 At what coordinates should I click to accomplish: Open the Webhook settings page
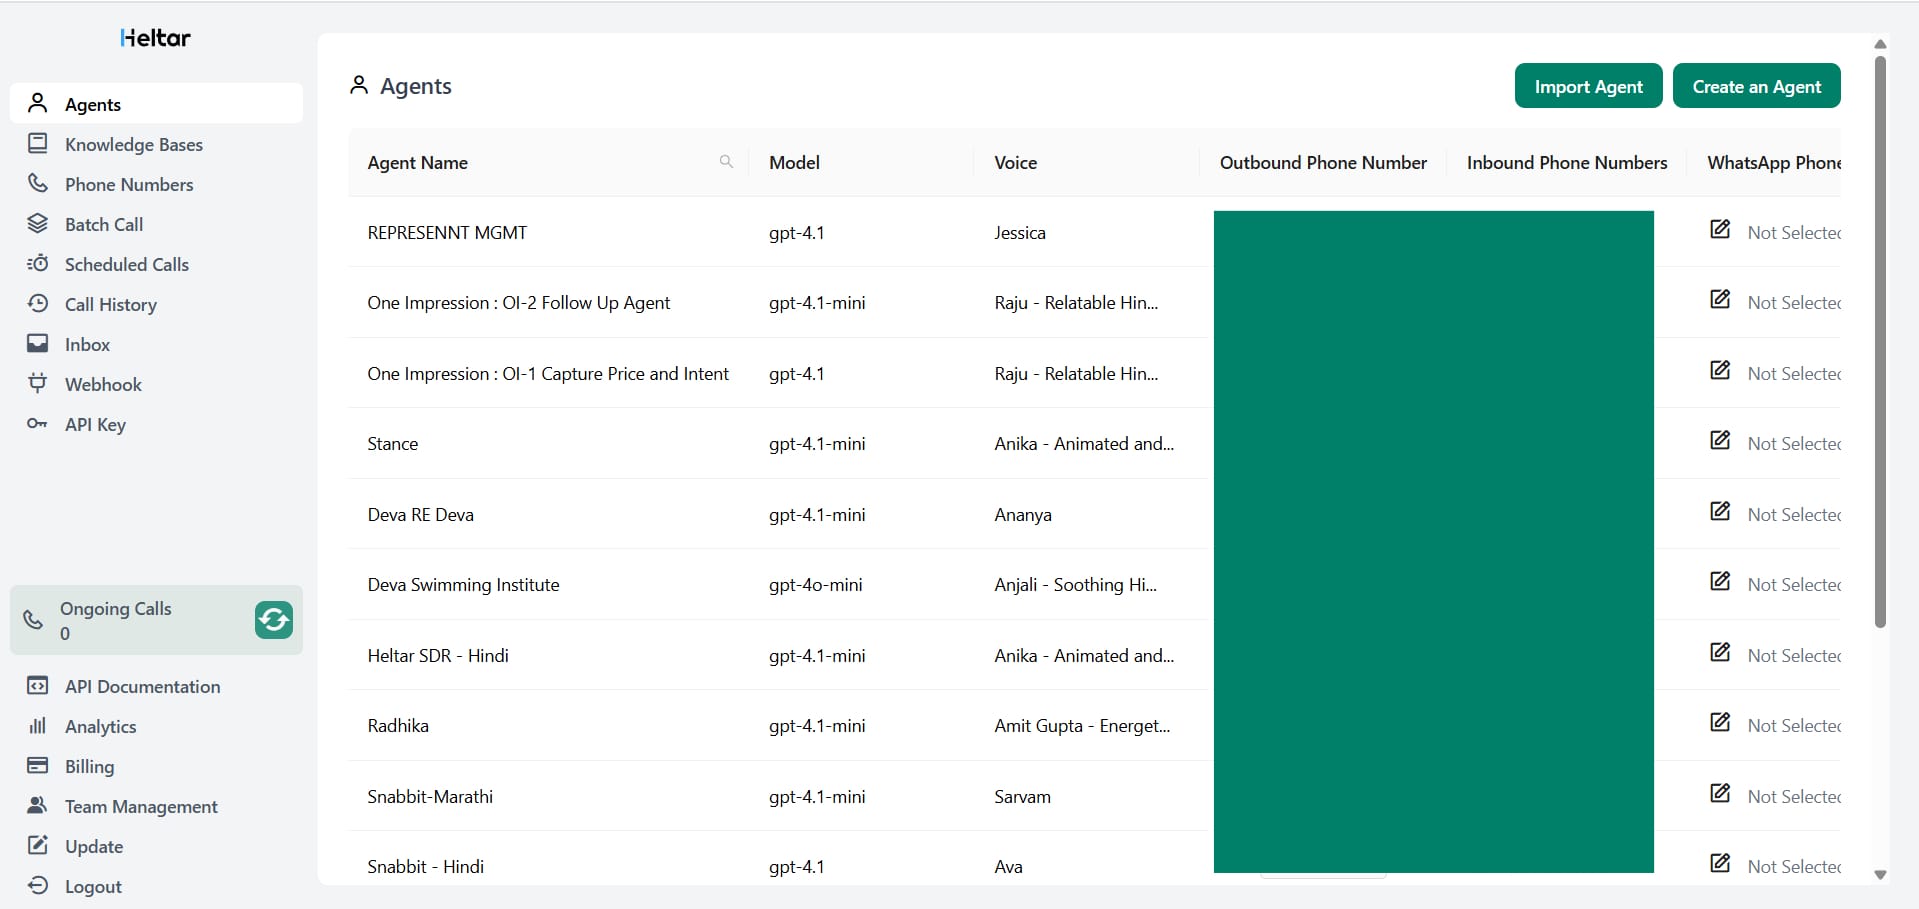point(103,385)
